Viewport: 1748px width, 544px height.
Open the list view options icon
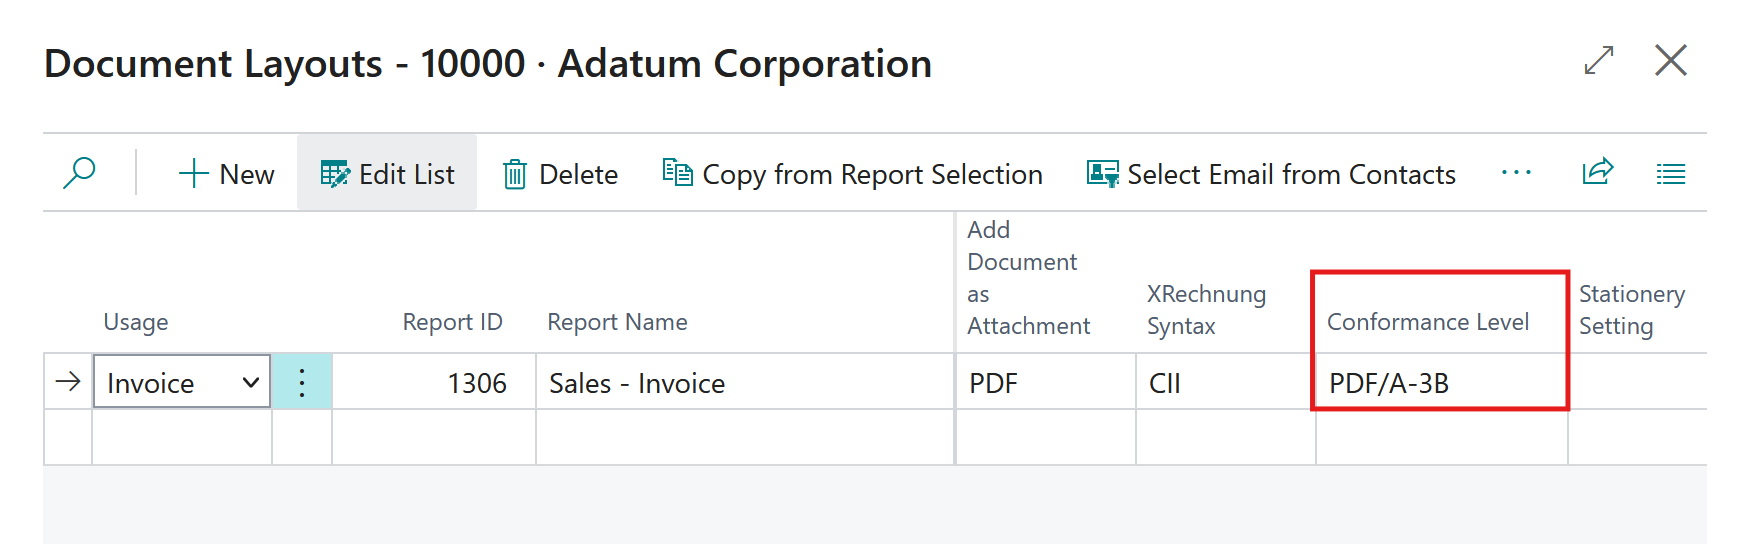pos(1670,174)
